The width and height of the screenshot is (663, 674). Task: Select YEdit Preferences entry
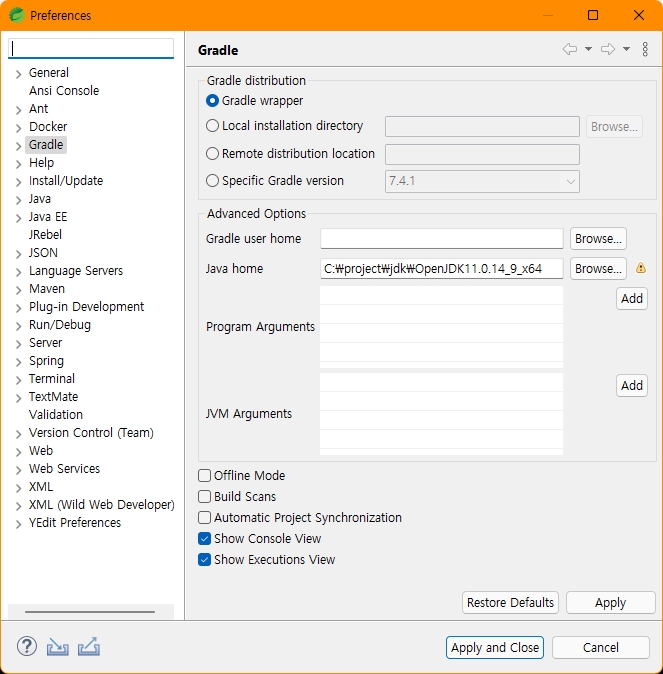tap(75, 523)
